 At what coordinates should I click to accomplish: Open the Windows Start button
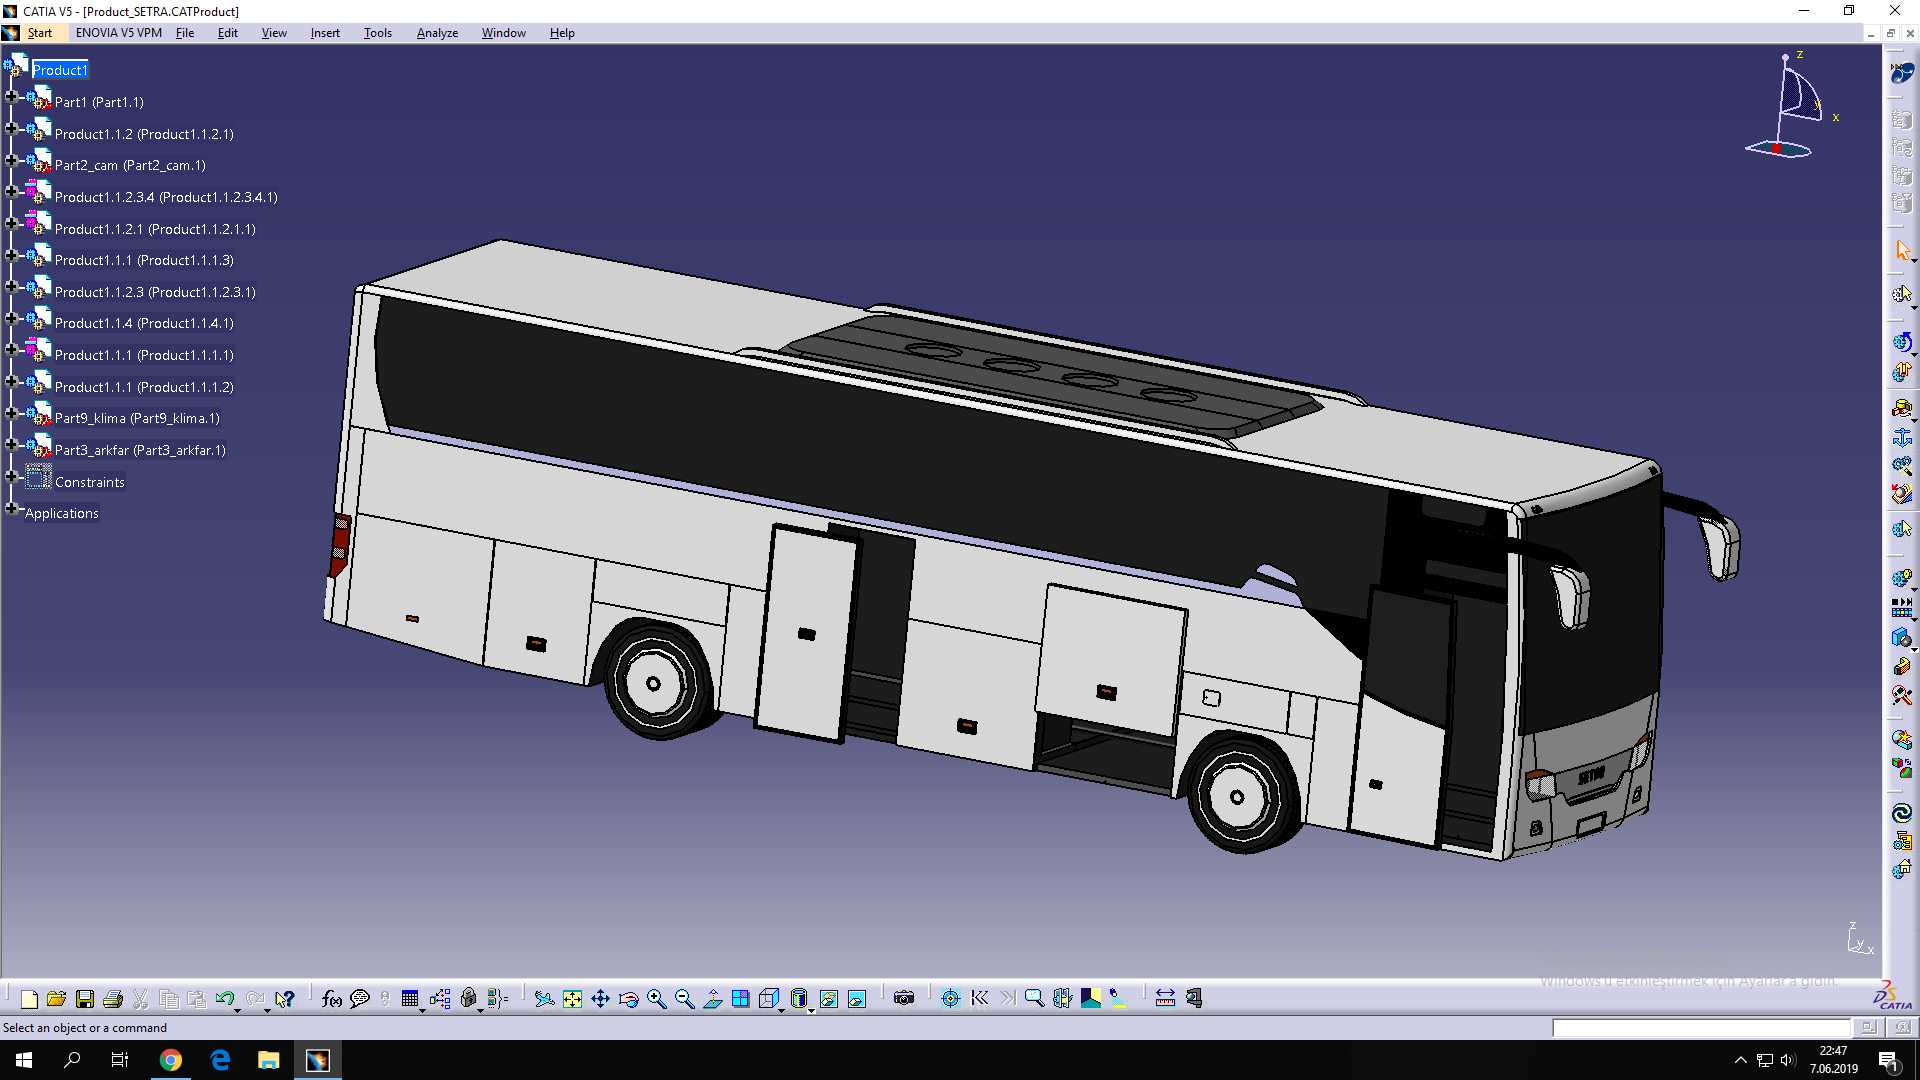pos(24,1060)
